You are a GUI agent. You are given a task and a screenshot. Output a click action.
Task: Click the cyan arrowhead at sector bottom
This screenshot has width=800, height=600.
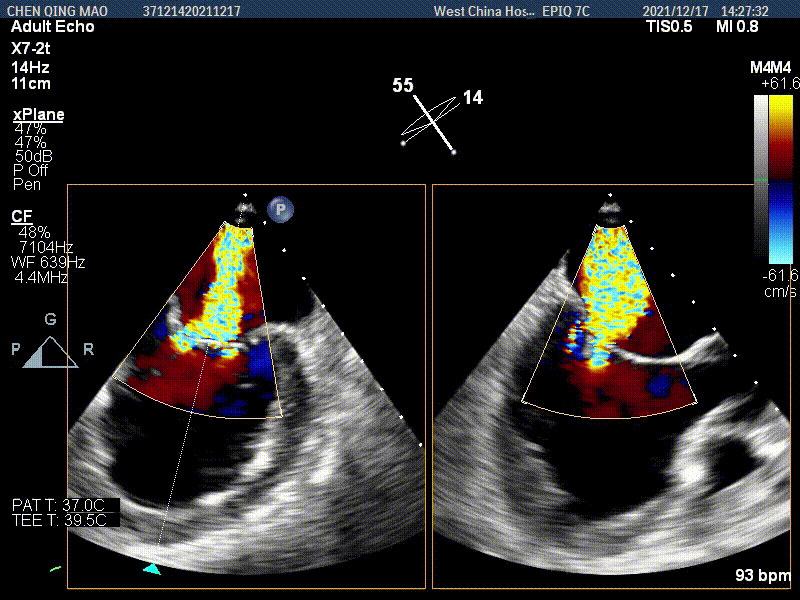[x=151, y=568]
